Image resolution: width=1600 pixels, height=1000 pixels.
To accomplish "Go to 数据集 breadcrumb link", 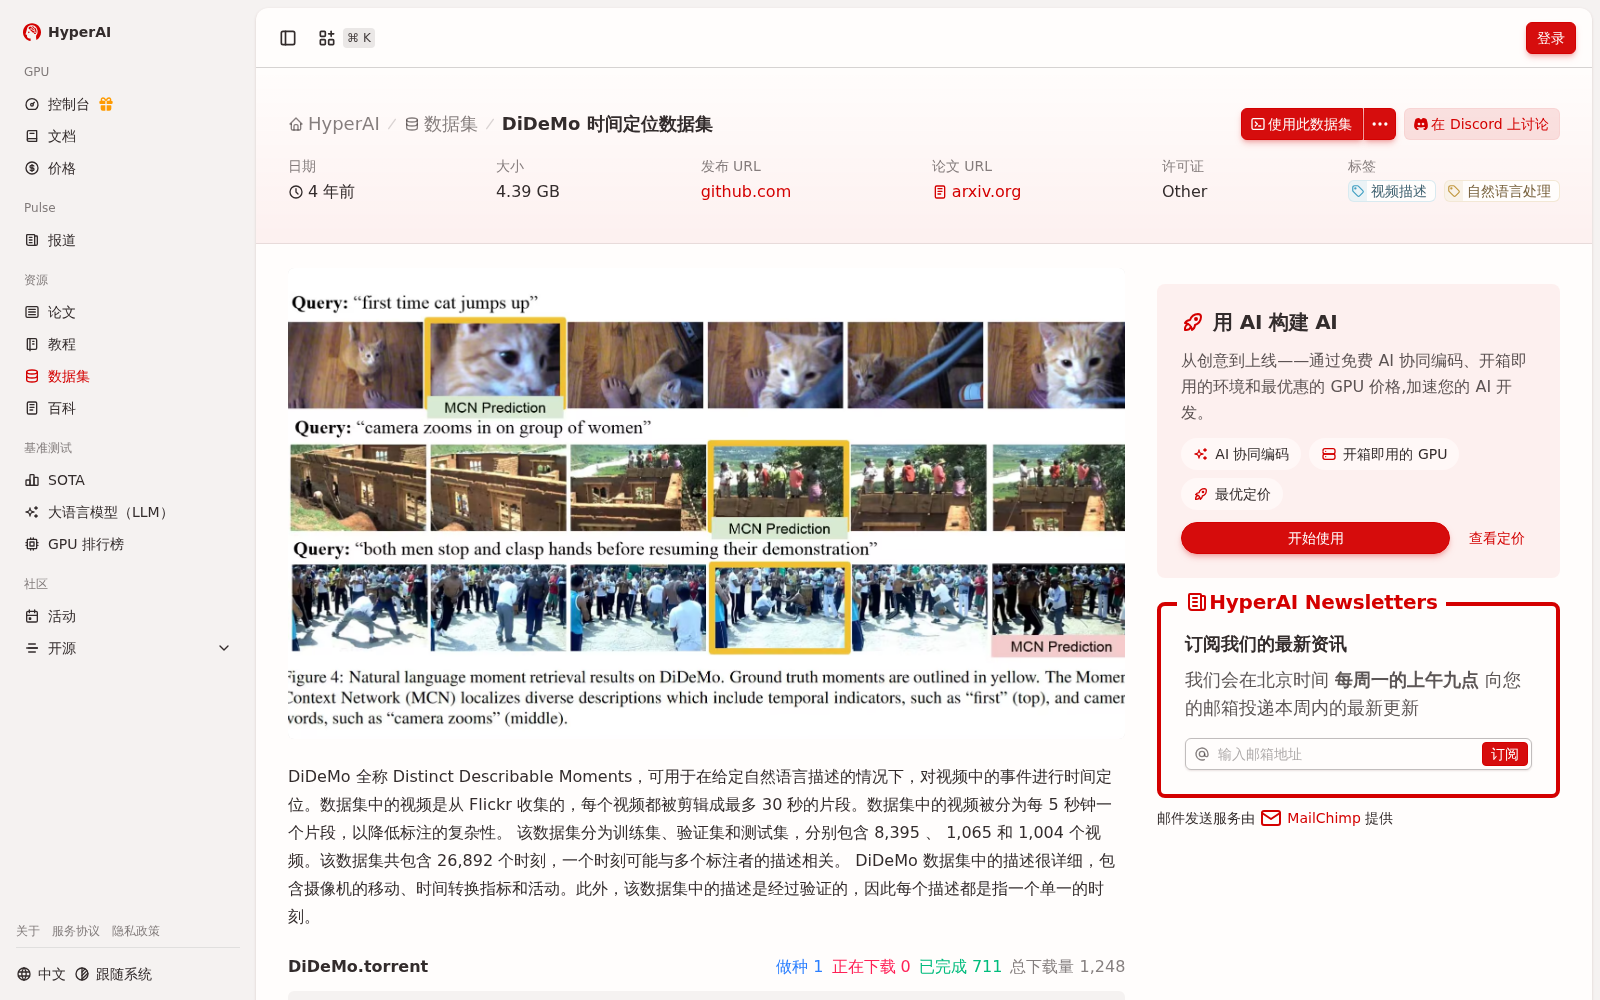I will [x=441, y=124].
